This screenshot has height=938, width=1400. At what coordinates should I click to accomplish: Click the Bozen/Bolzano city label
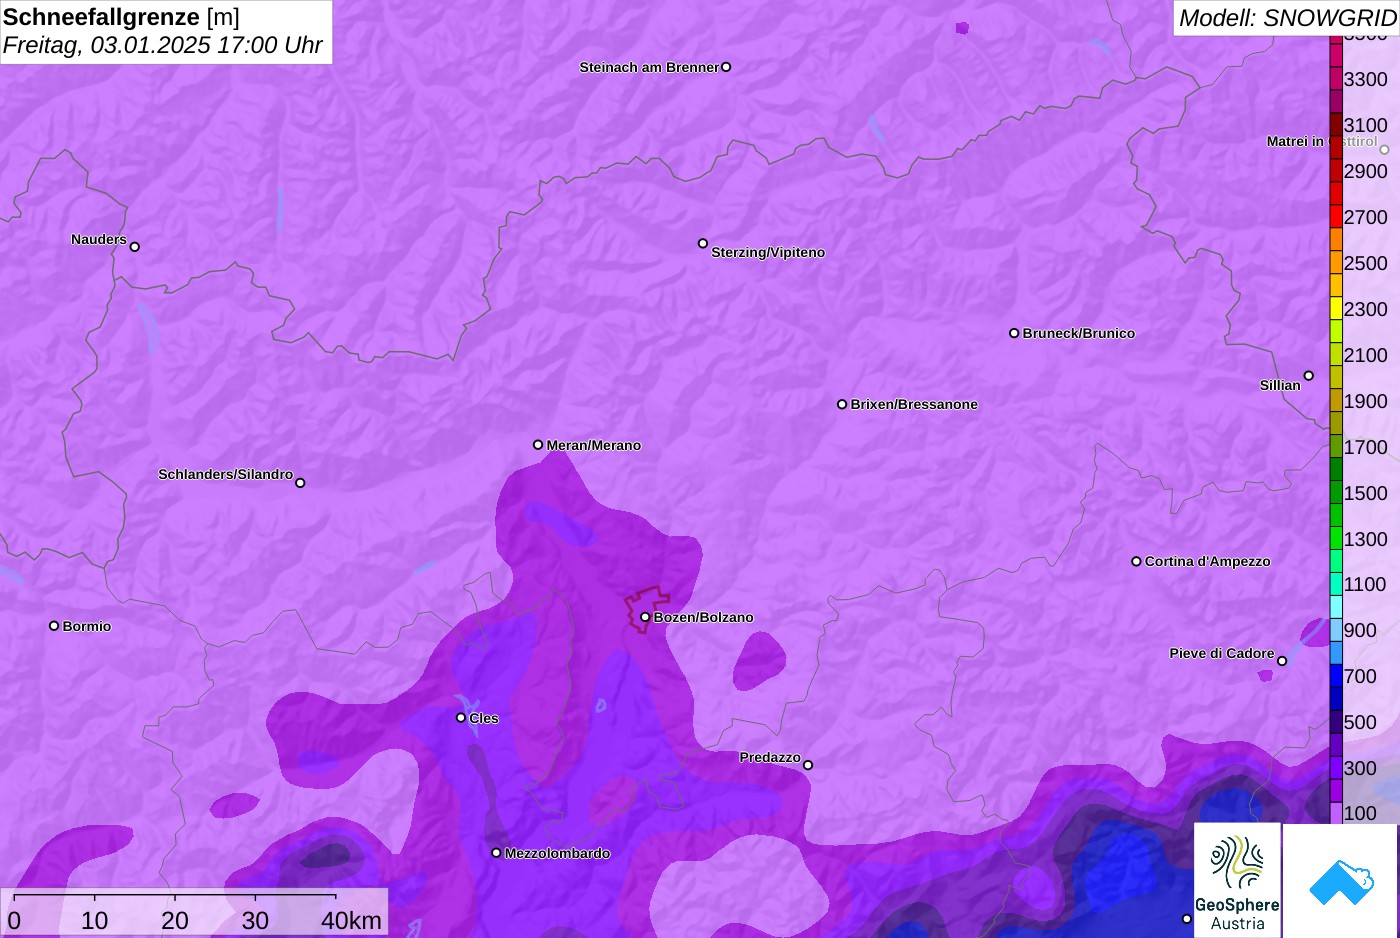tap(704, 617)
